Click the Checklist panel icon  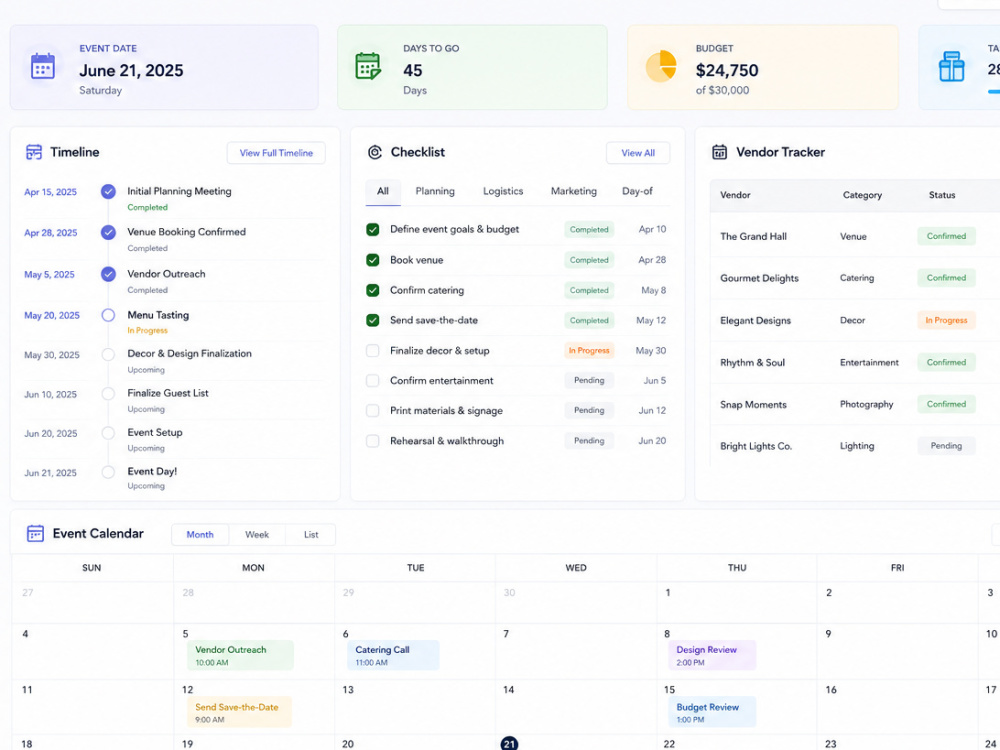[375, 152]
